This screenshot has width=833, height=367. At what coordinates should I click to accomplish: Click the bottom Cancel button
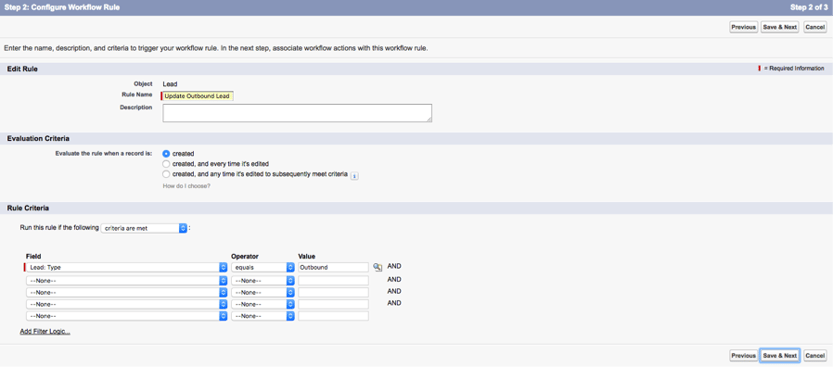pyautogui.click(x=814, y=355)
